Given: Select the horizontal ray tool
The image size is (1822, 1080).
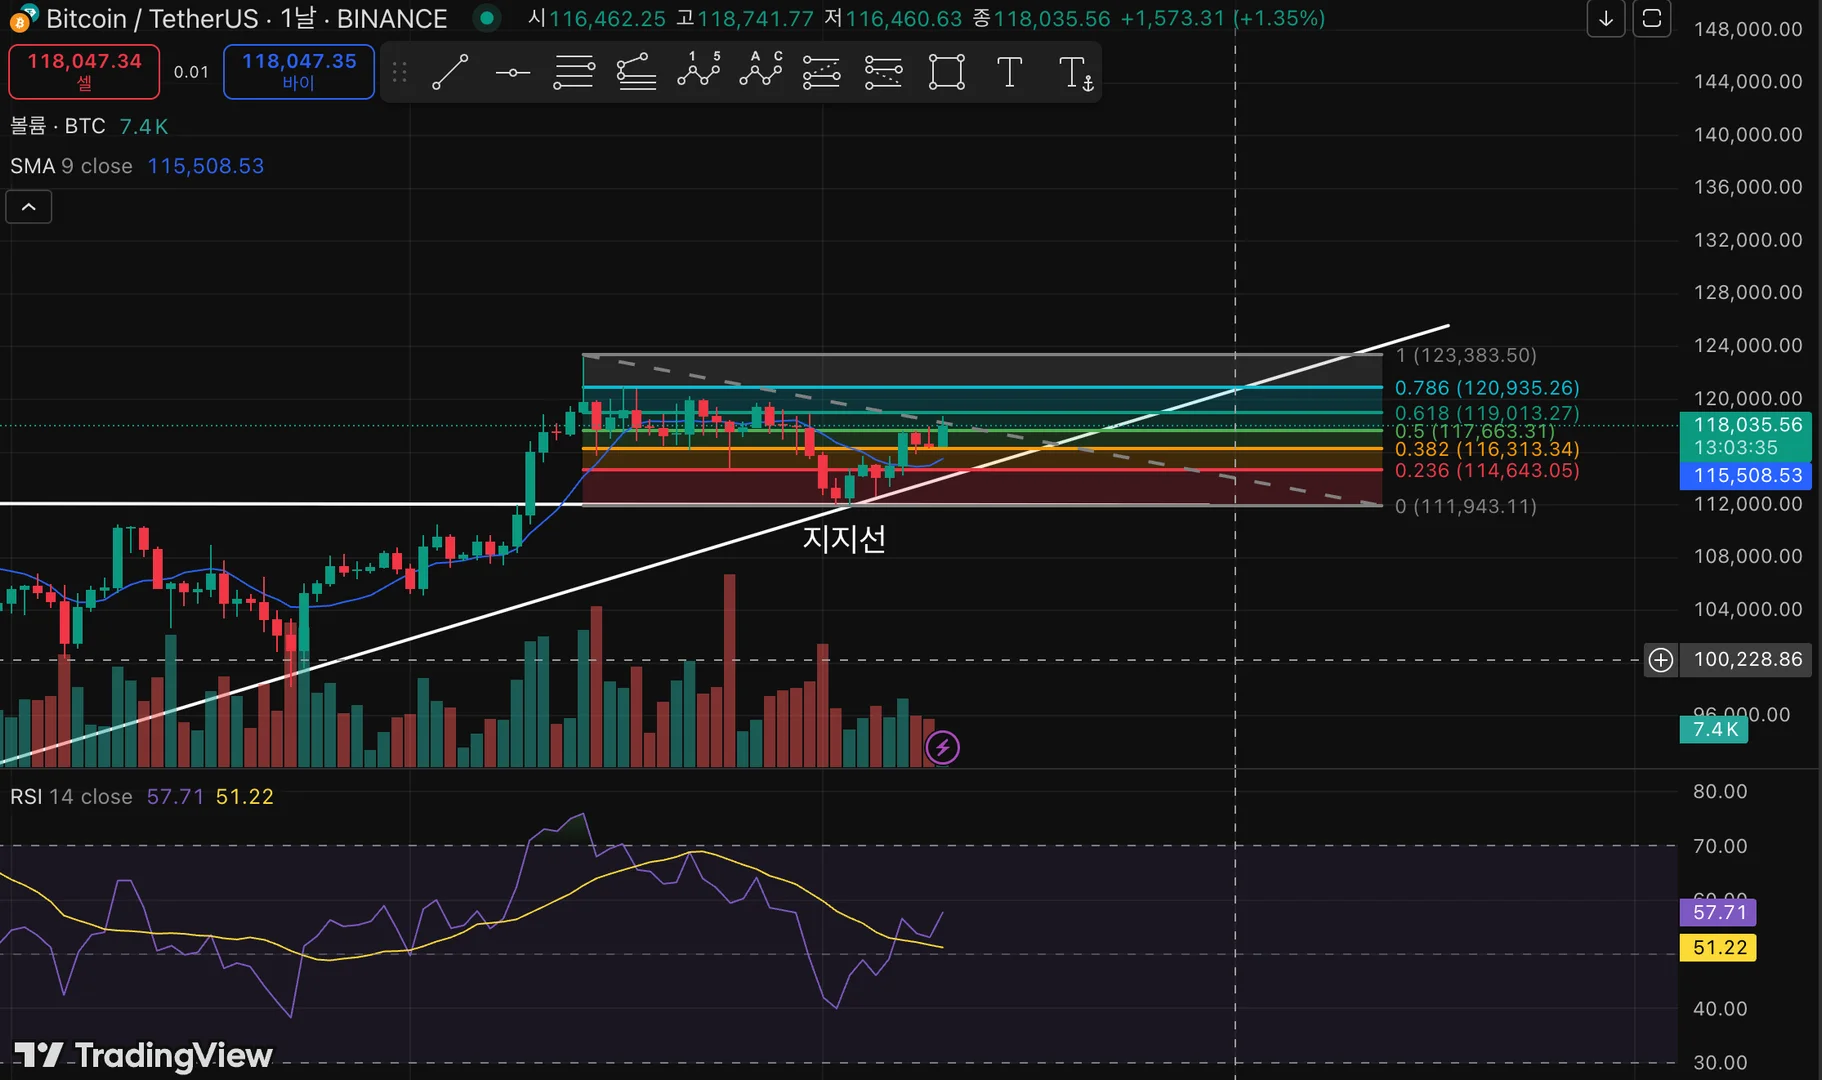Looking at the screenshot, I should 512,72.
